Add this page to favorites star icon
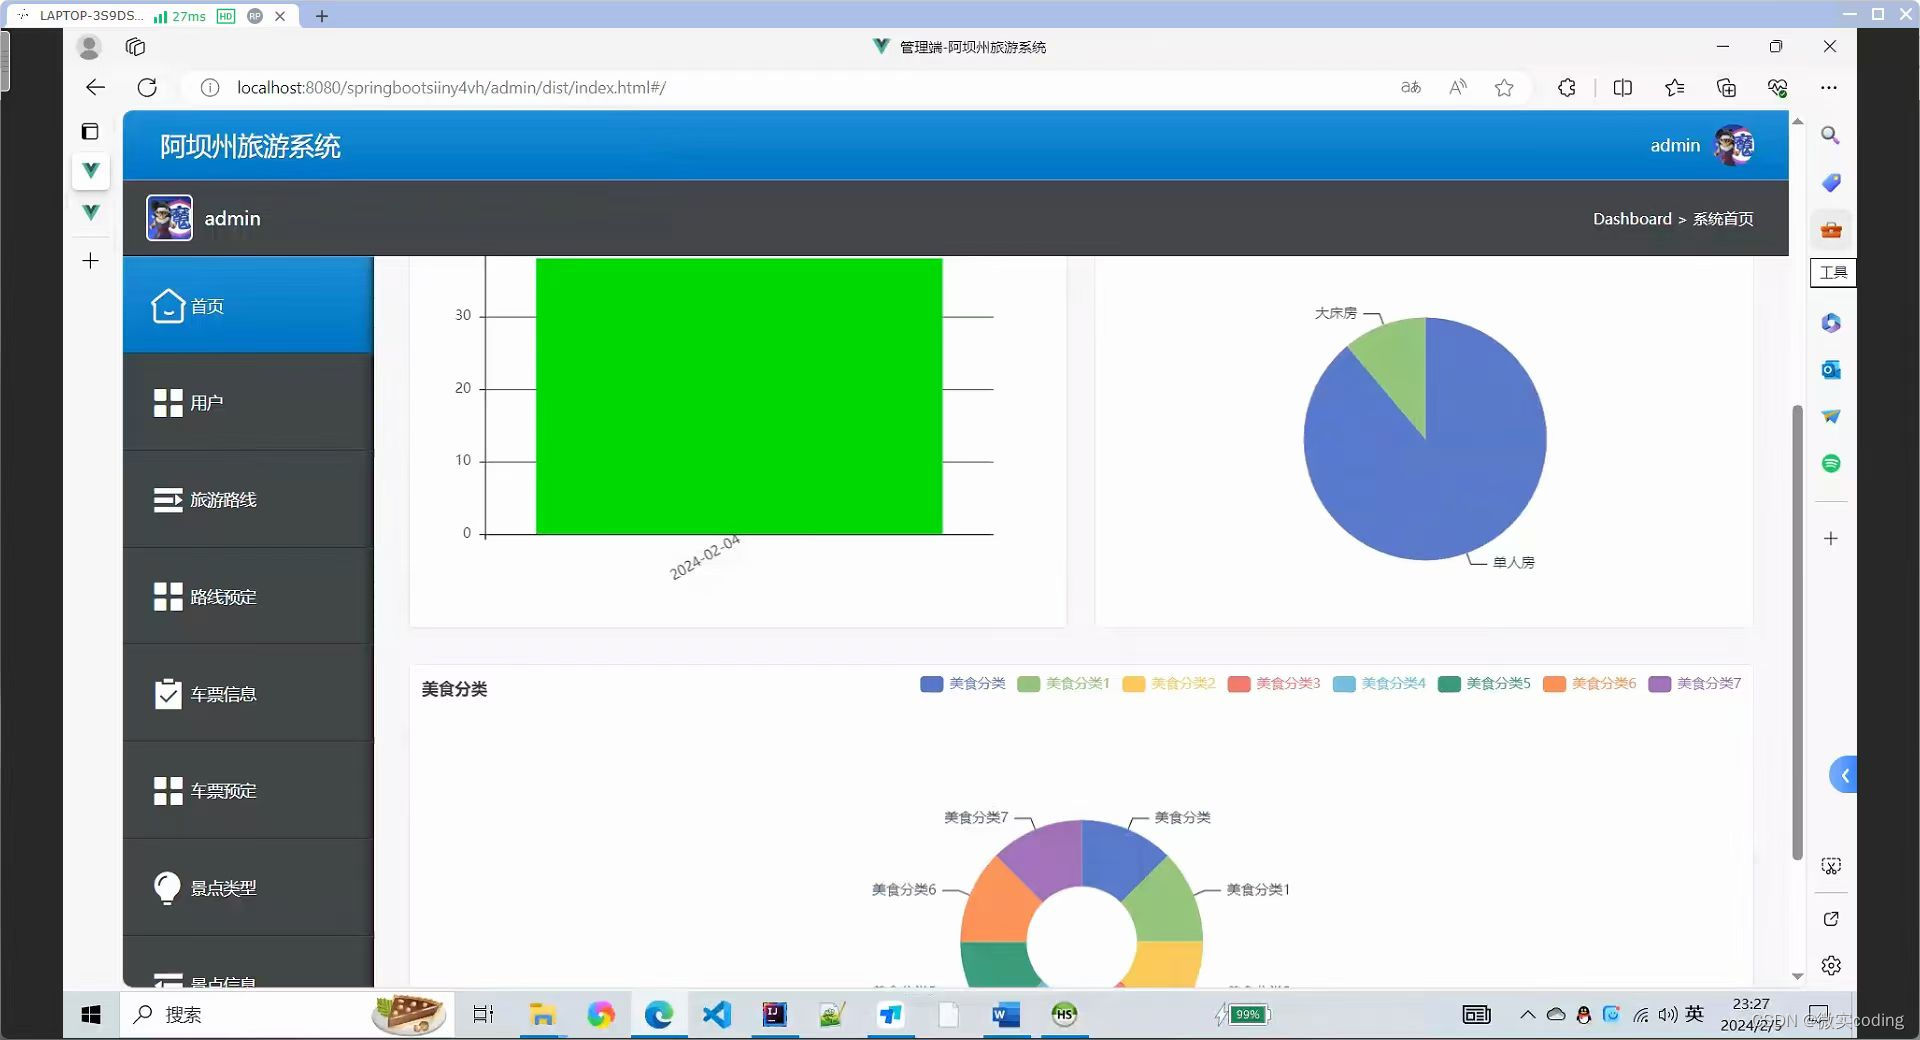The image size is (1920, 1040). point(1503,88)
